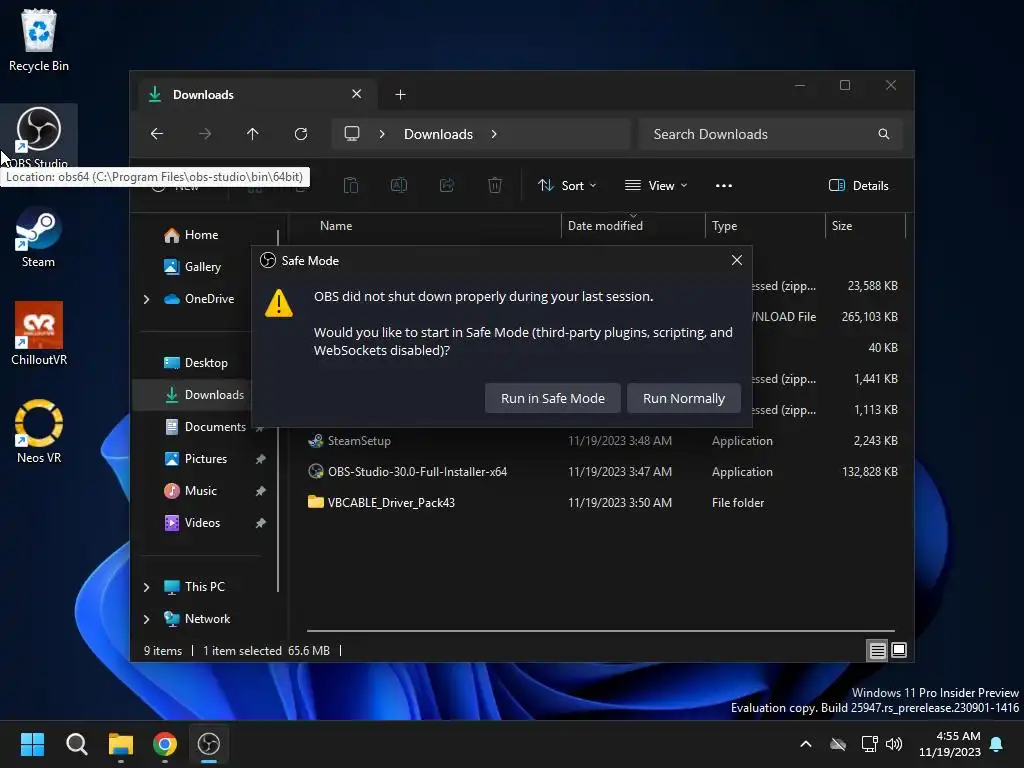Unpin Videos using pin icon
1024x768 pixels.
tap(261, 523)
